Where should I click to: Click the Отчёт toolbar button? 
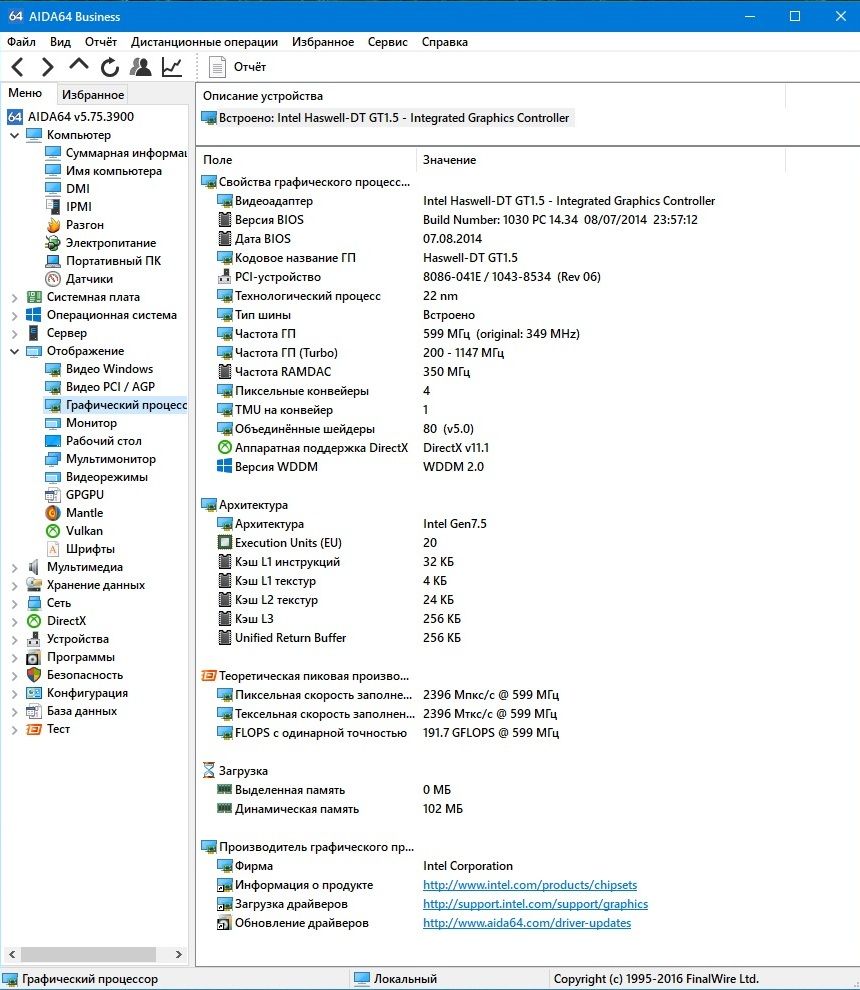tap(237, 67)
